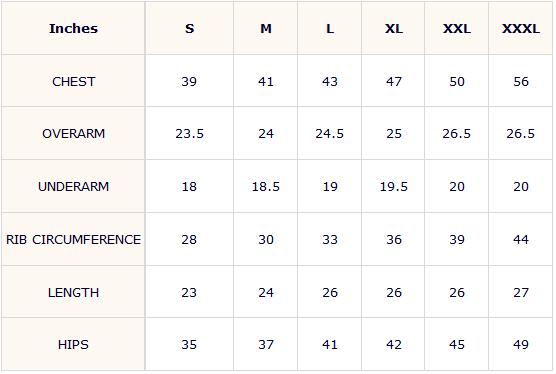This screenshot has height=374, width=556.
Task: Click the hips value 35 for S
Action: coord(189,344)
